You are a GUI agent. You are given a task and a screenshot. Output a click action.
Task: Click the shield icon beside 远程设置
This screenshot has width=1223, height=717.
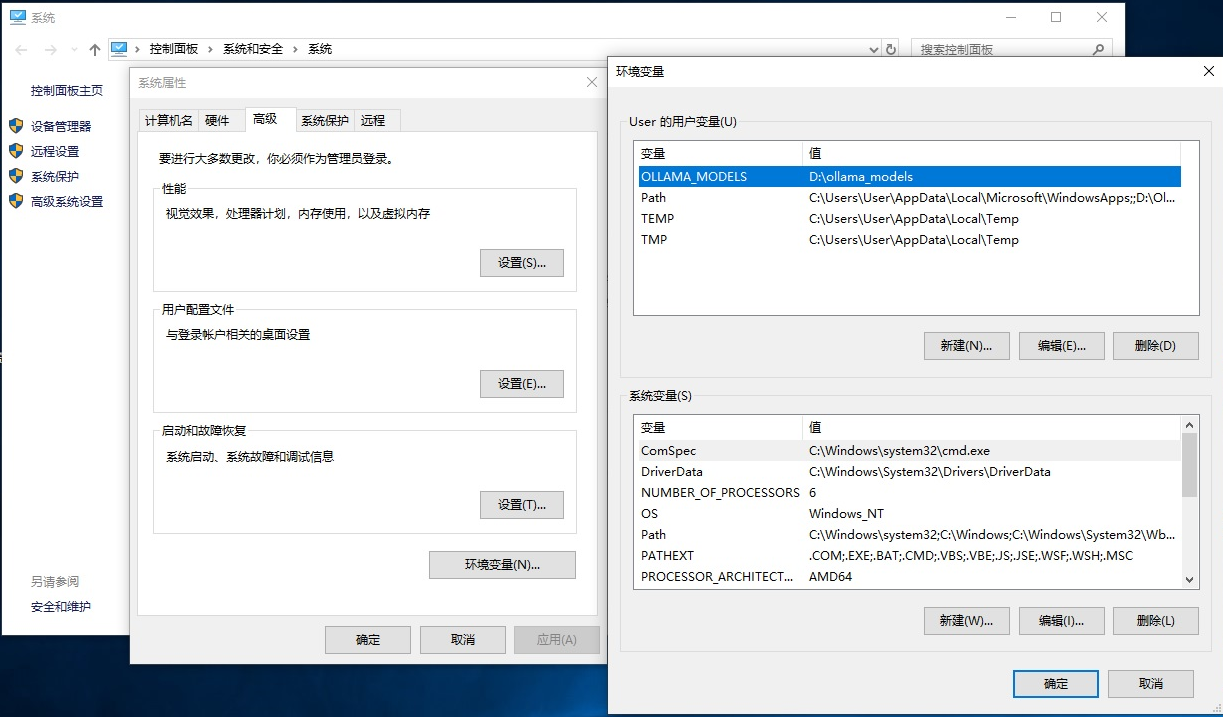(x=16, y=151)
